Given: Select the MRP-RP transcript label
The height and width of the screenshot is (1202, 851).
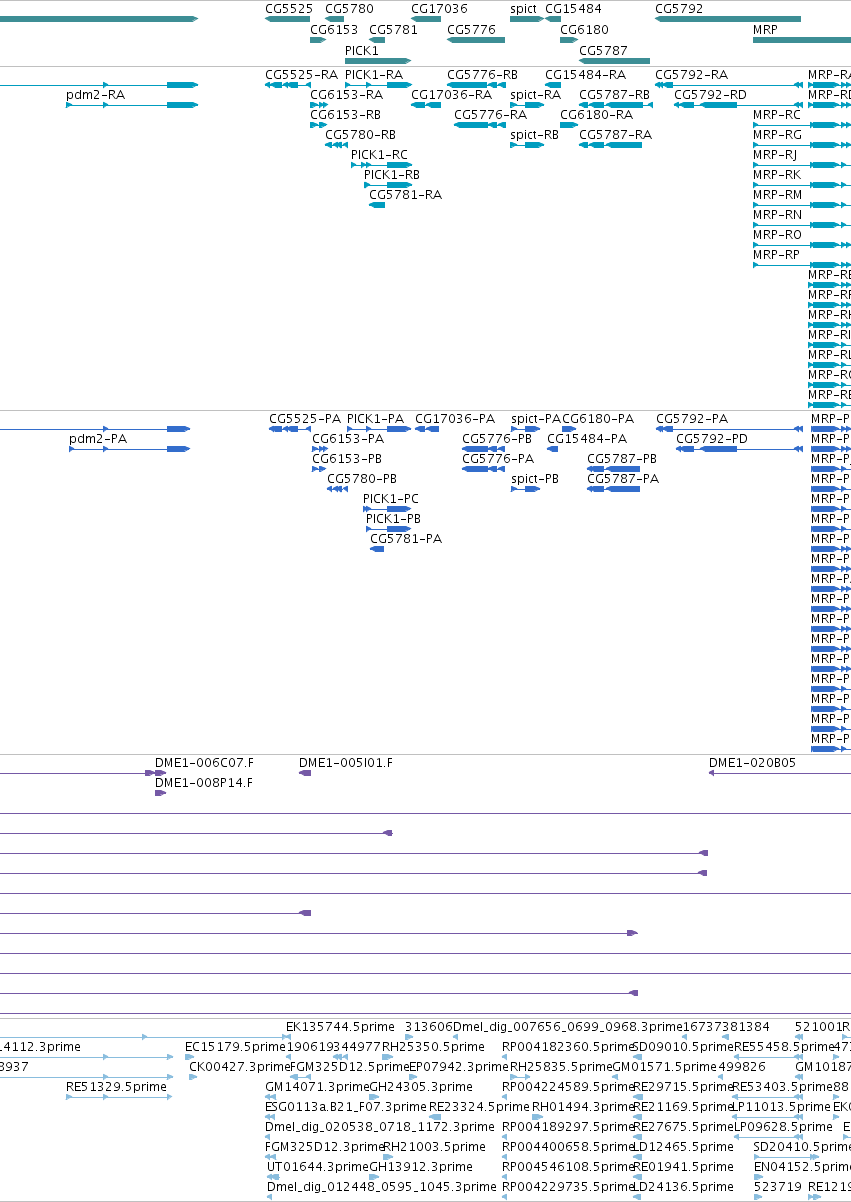Looking at the screenshot, I should point(776,255).
